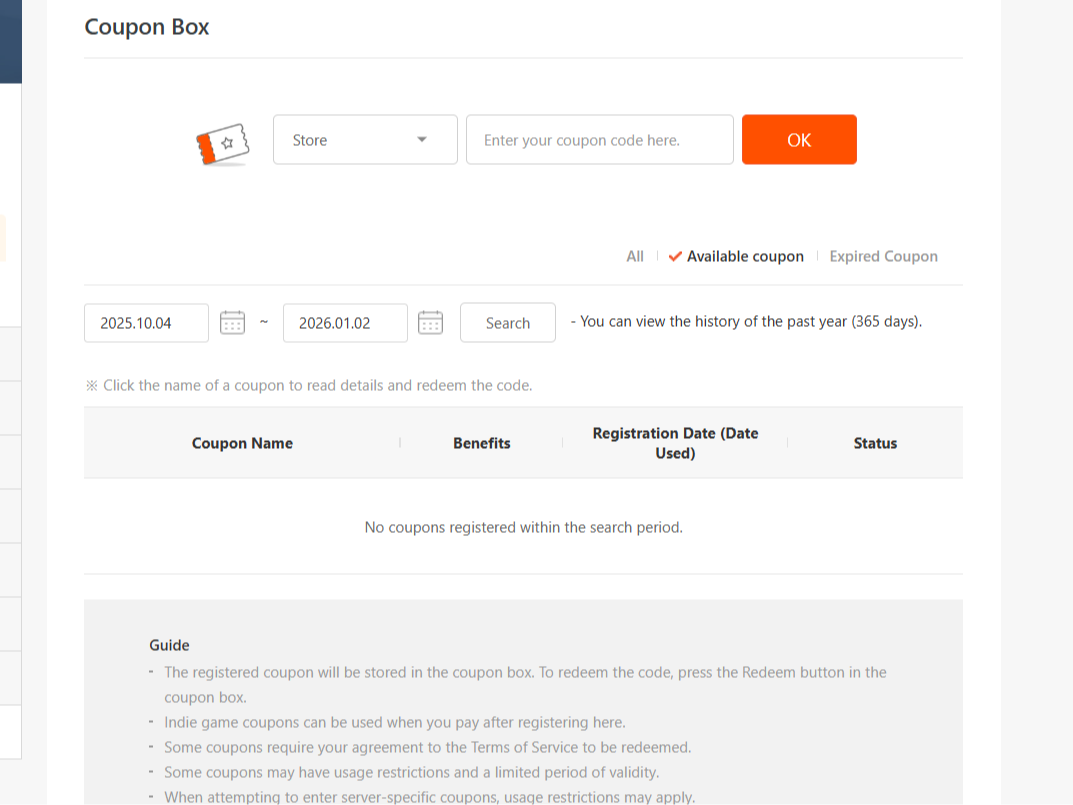Image resolution: width=1073 pixels, height=805 pixels.
Task: Click the Benefits column header
Action: coord(481,443)
